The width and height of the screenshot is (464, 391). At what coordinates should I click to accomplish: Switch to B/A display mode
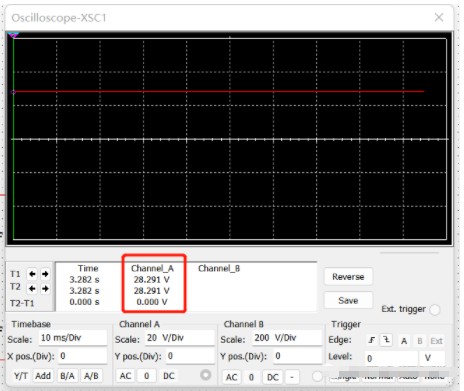(67, 376)
